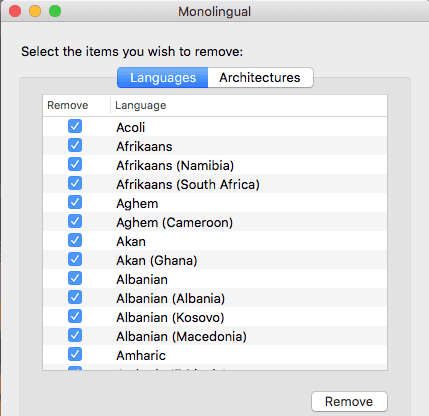Switch to the Architectures tab
The width and height of the screenshot is (429, 416).
click(x=260, y=78)
